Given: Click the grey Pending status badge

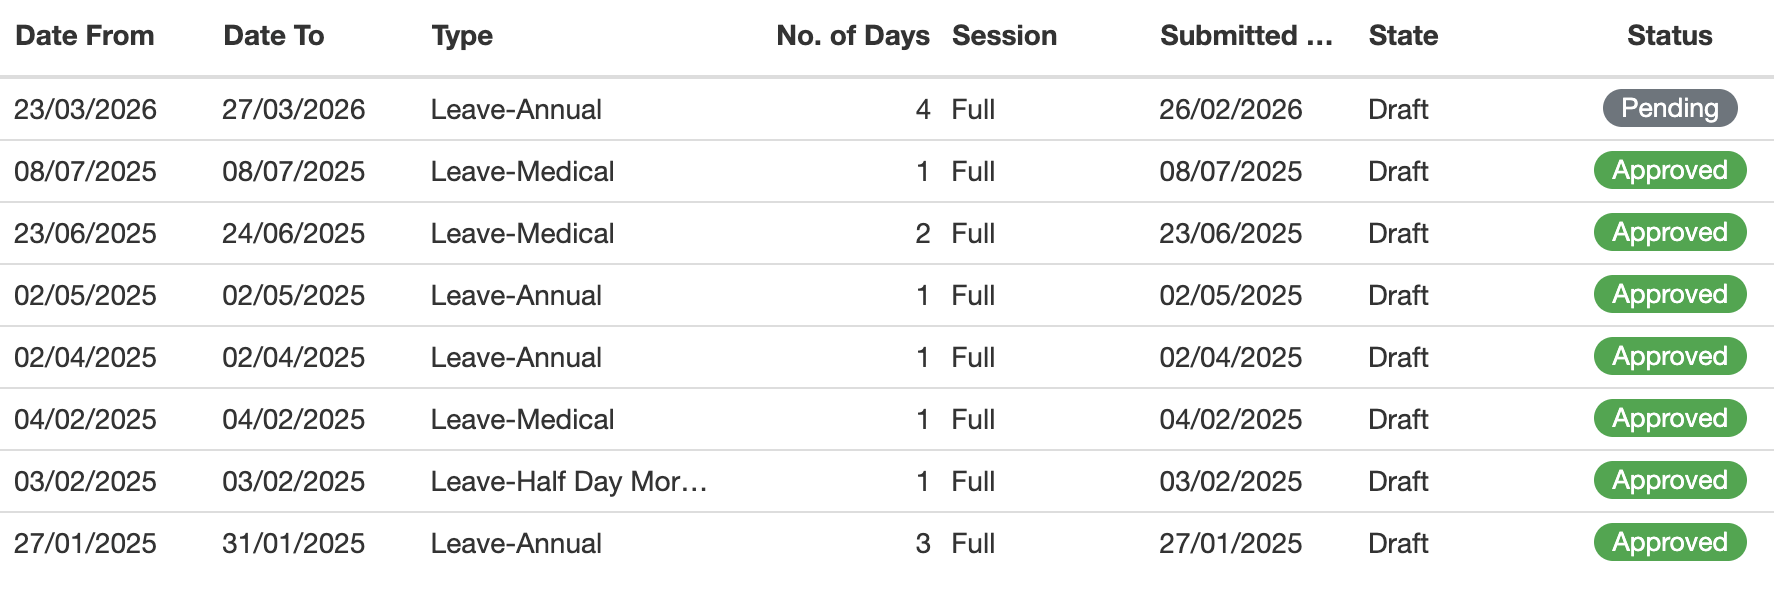Looking at the screenshot, I should (1669, 108).
